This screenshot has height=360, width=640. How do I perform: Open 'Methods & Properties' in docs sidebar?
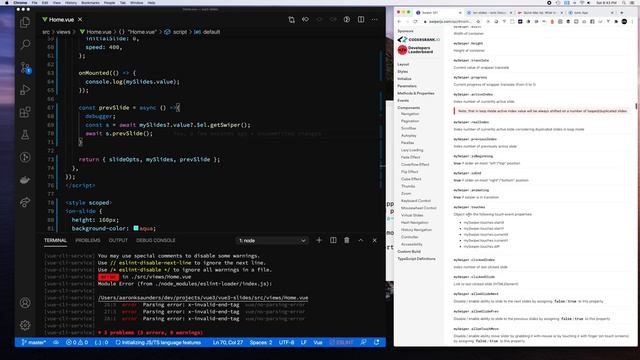click(x=416, y=93)
